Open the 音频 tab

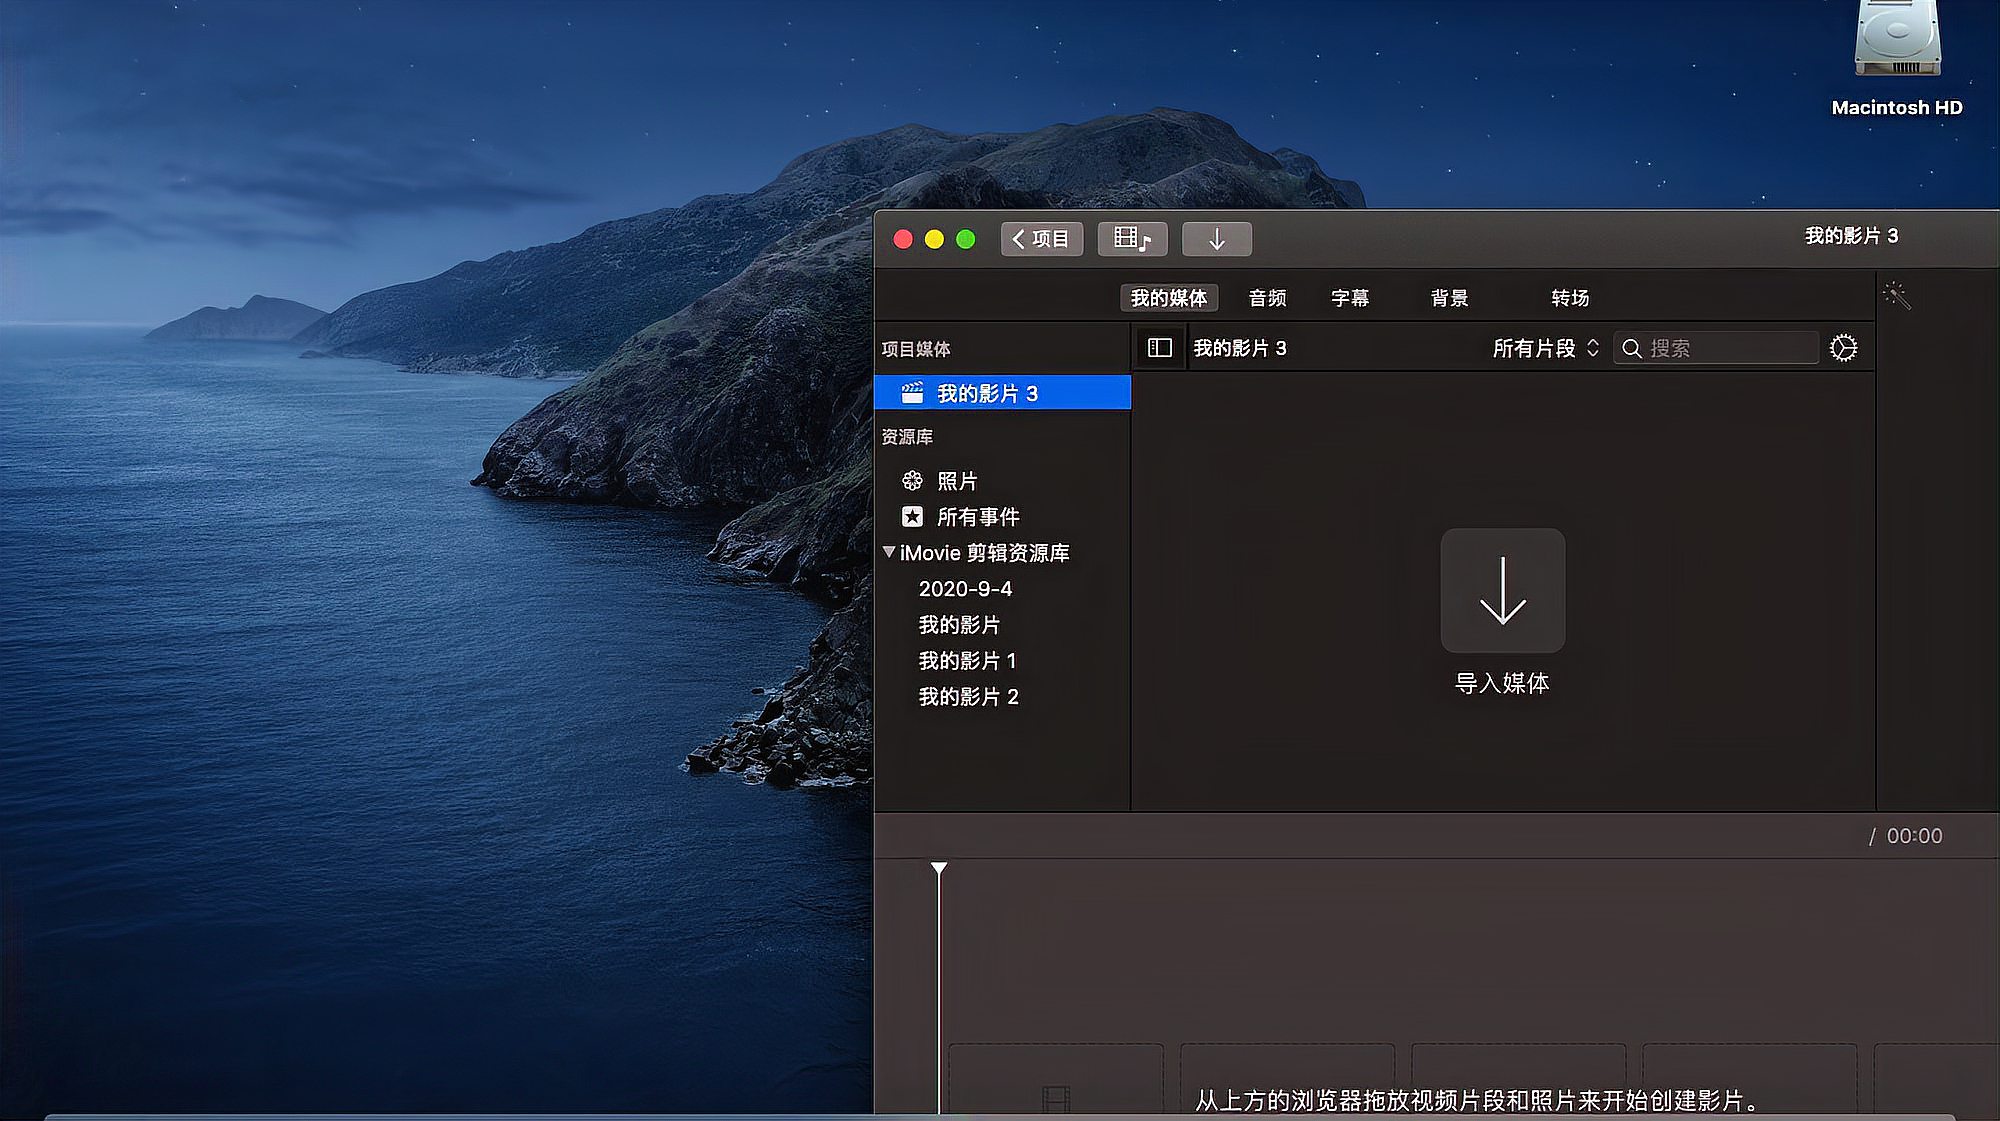[x=1267, y=298]
